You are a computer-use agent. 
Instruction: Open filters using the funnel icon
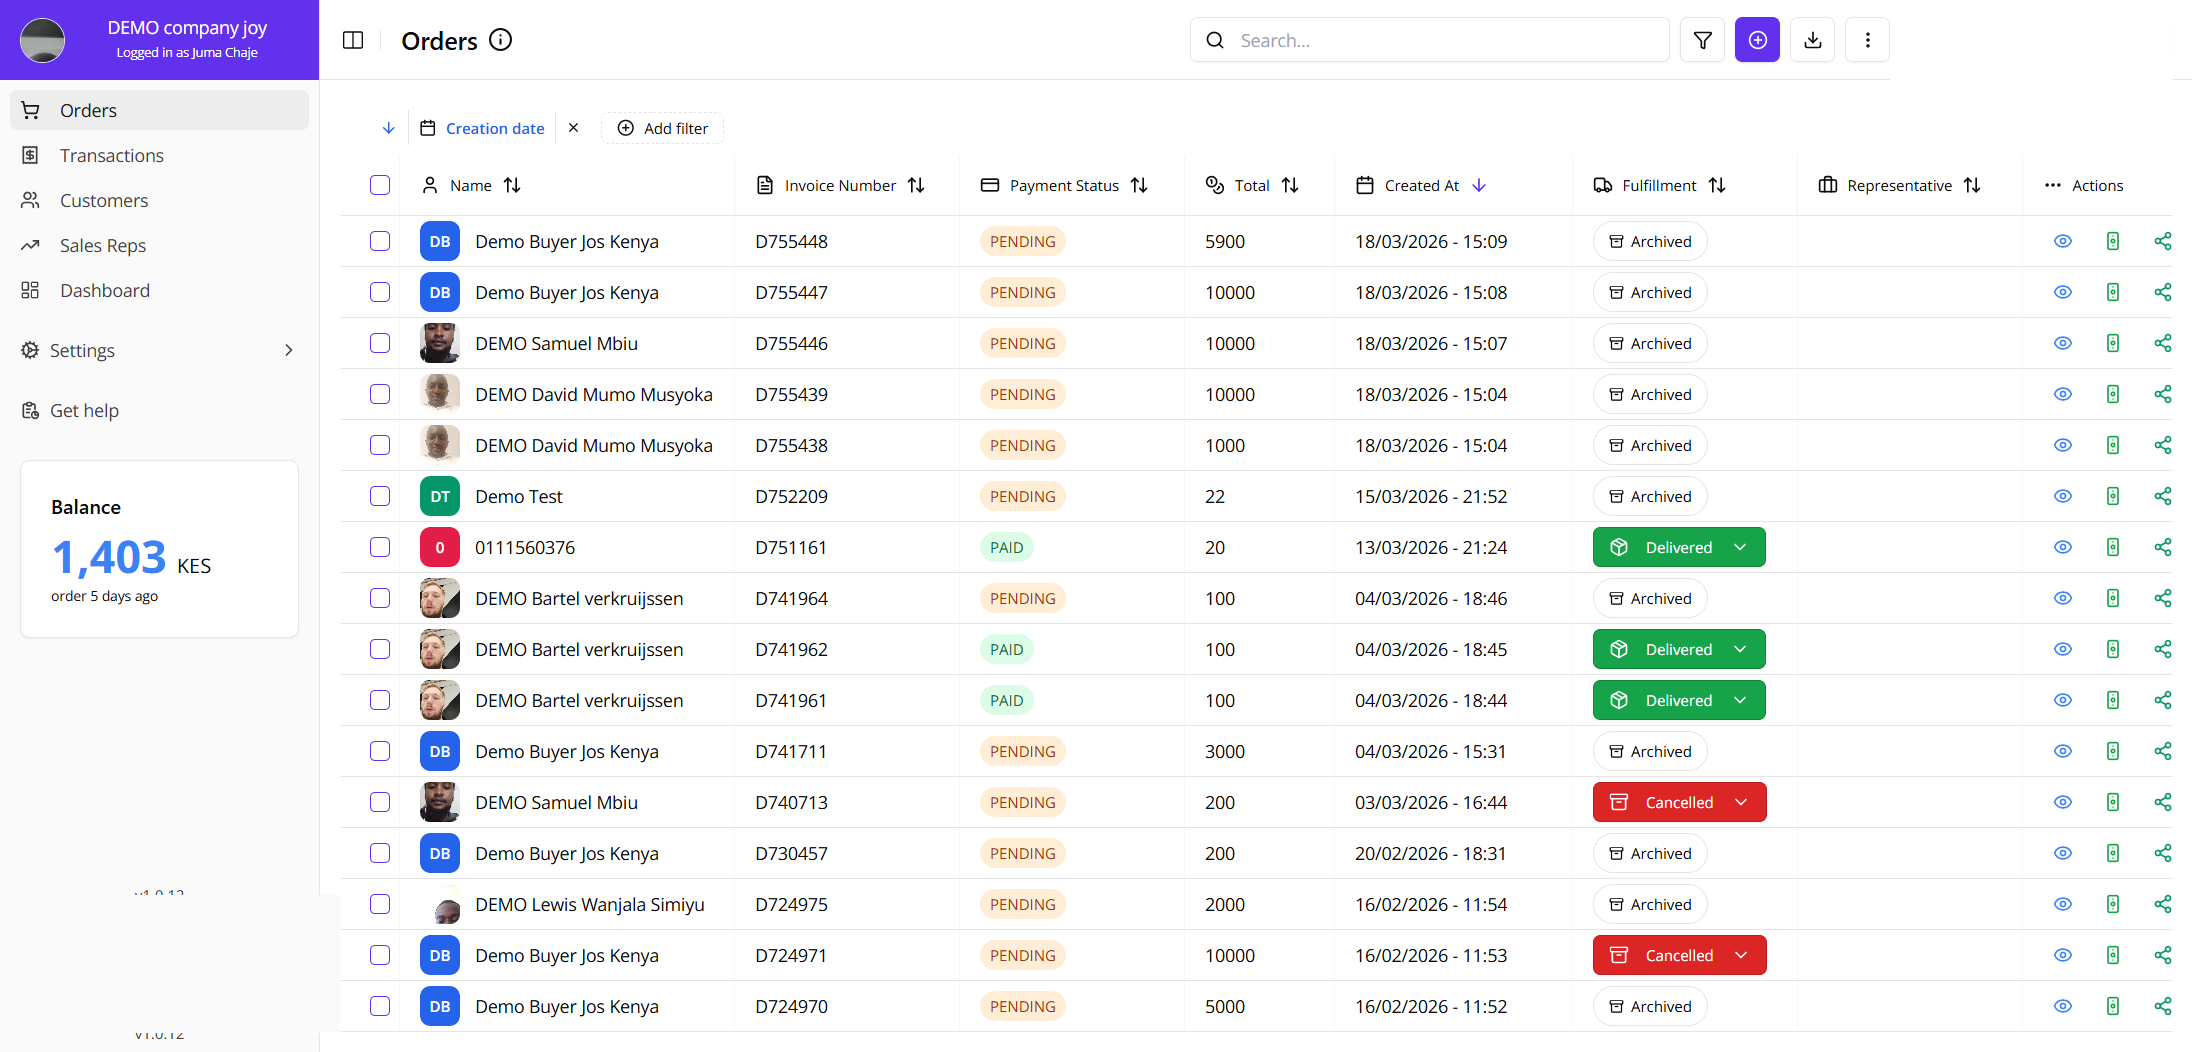coord(1702,40)
